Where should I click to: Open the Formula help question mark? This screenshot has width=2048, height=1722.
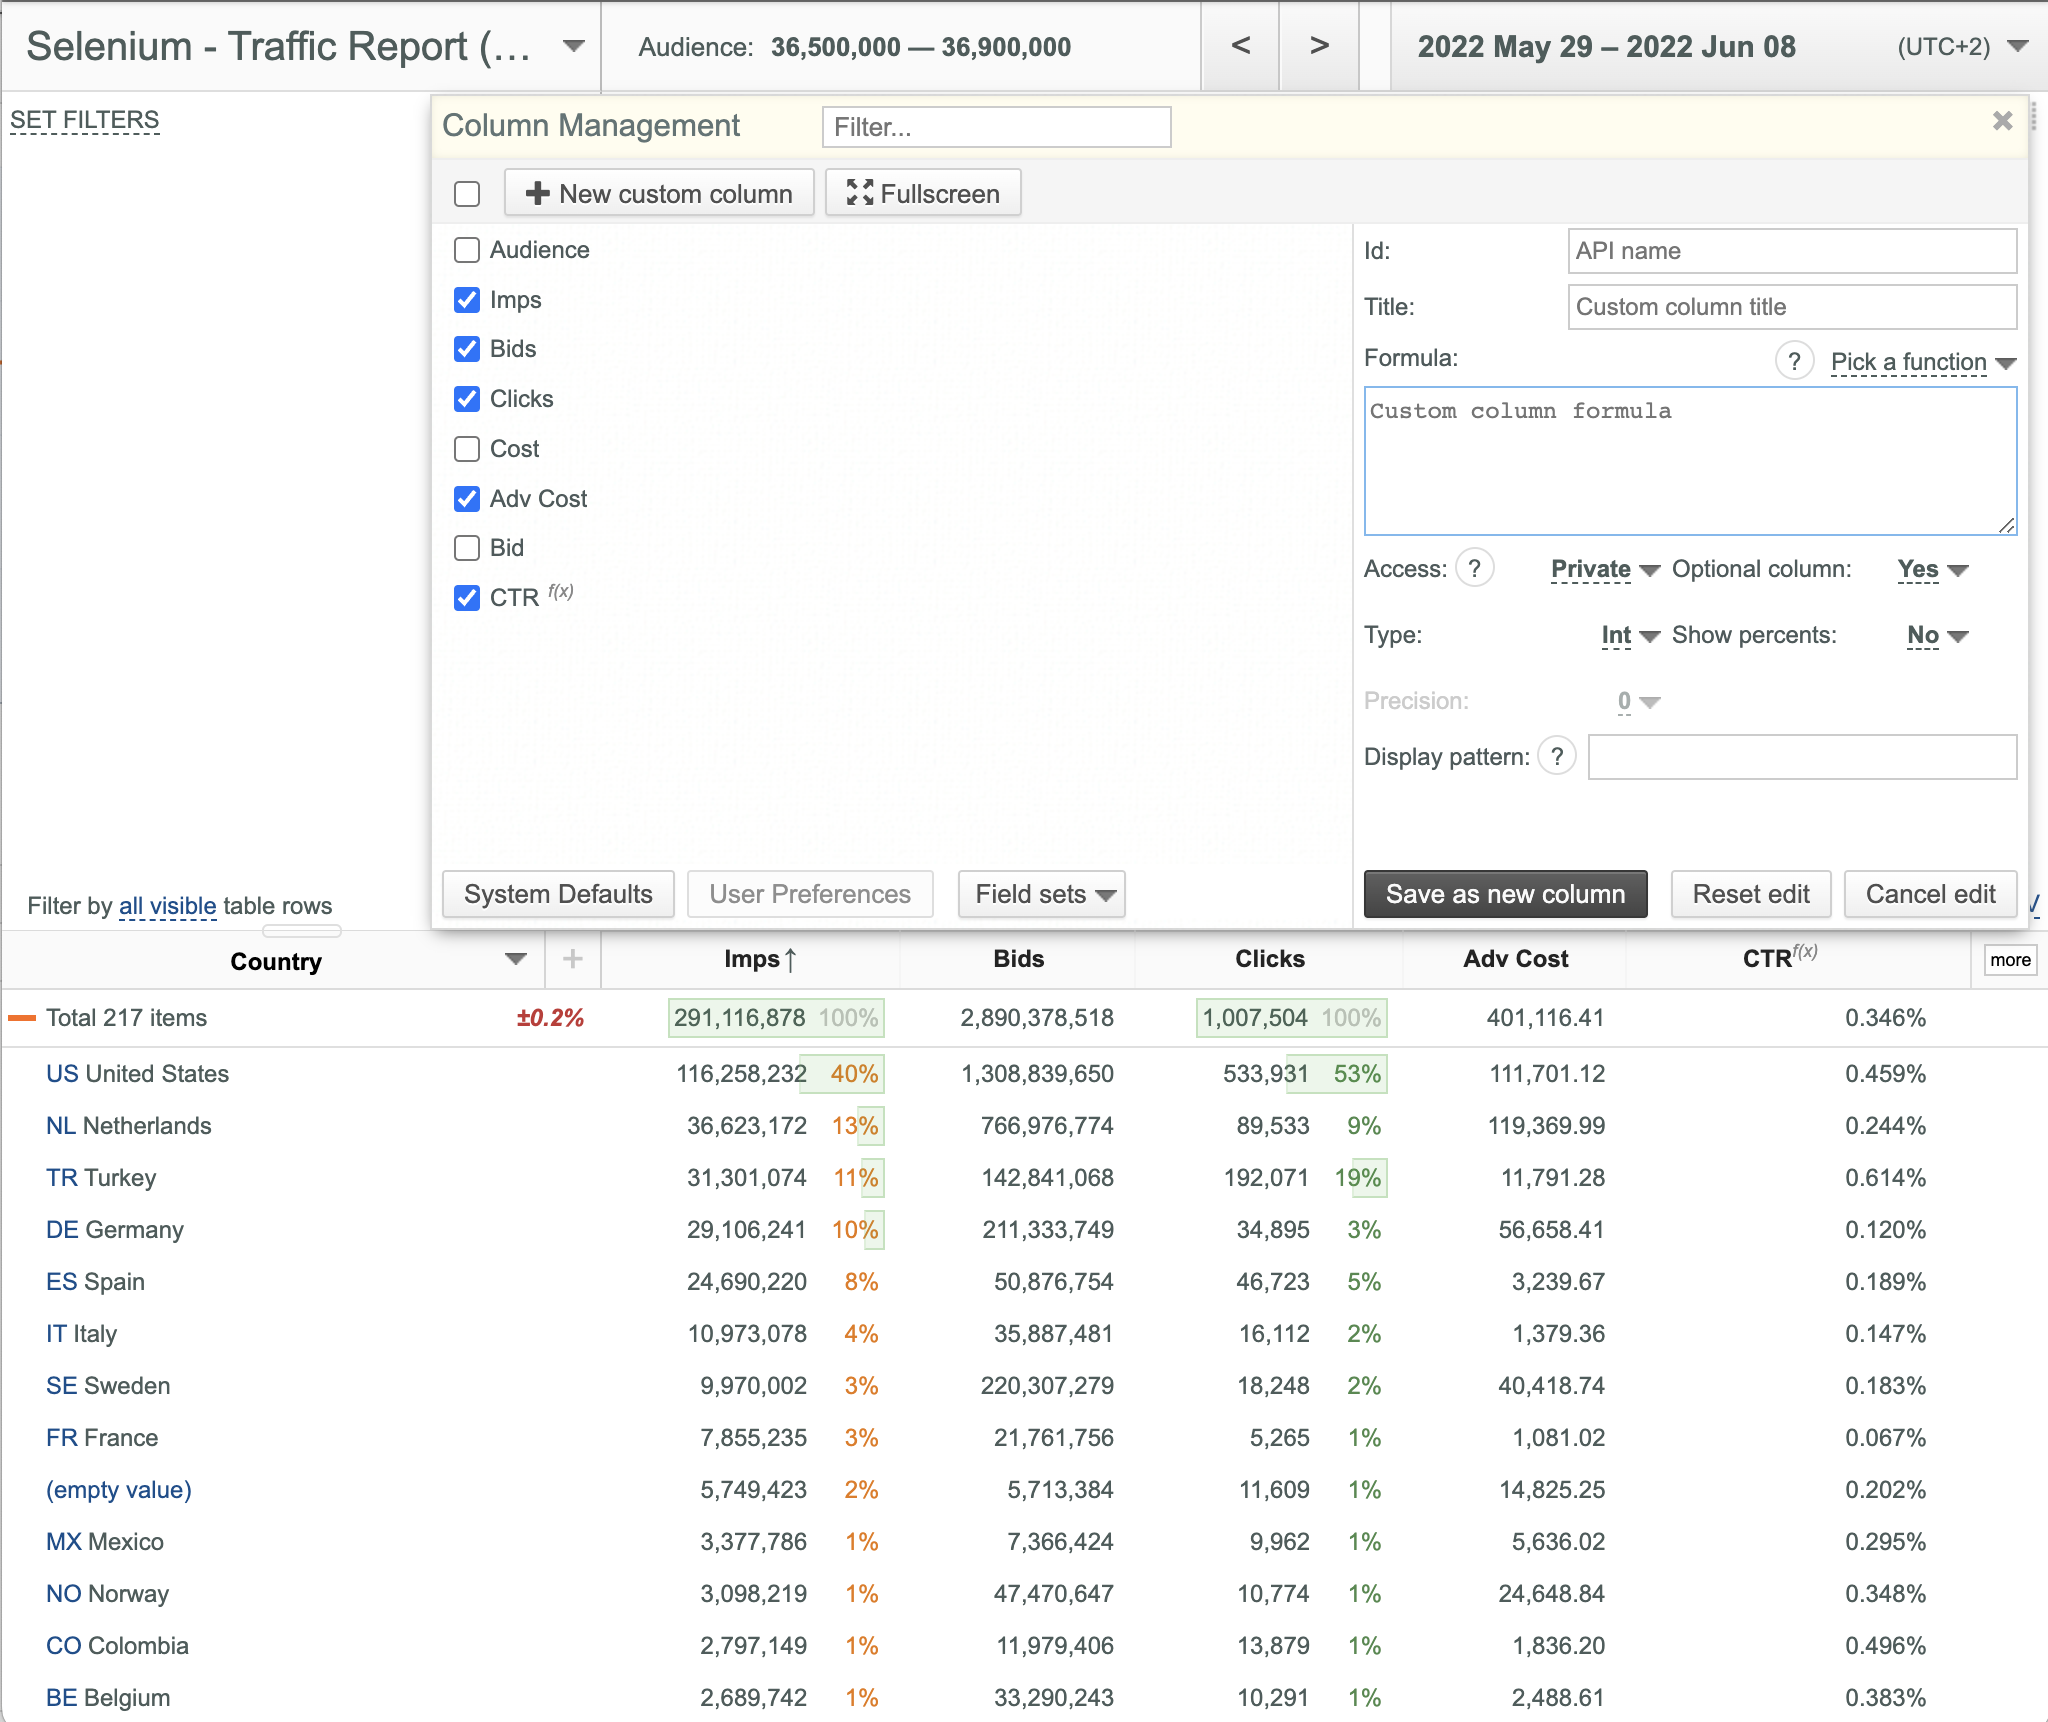coord(1794,361)
